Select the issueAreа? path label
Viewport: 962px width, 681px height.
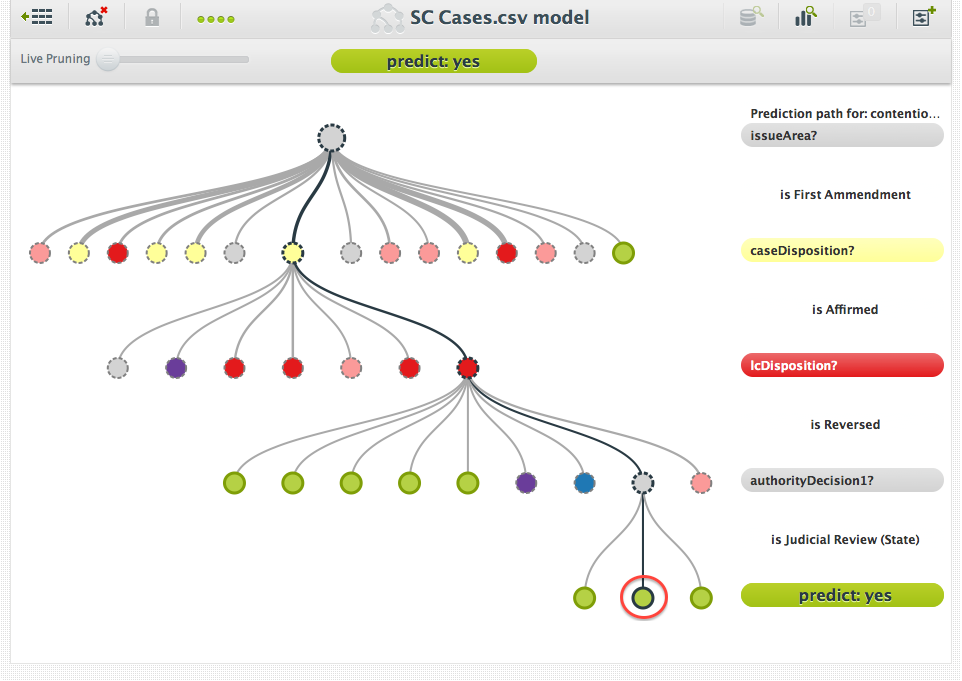841,136
